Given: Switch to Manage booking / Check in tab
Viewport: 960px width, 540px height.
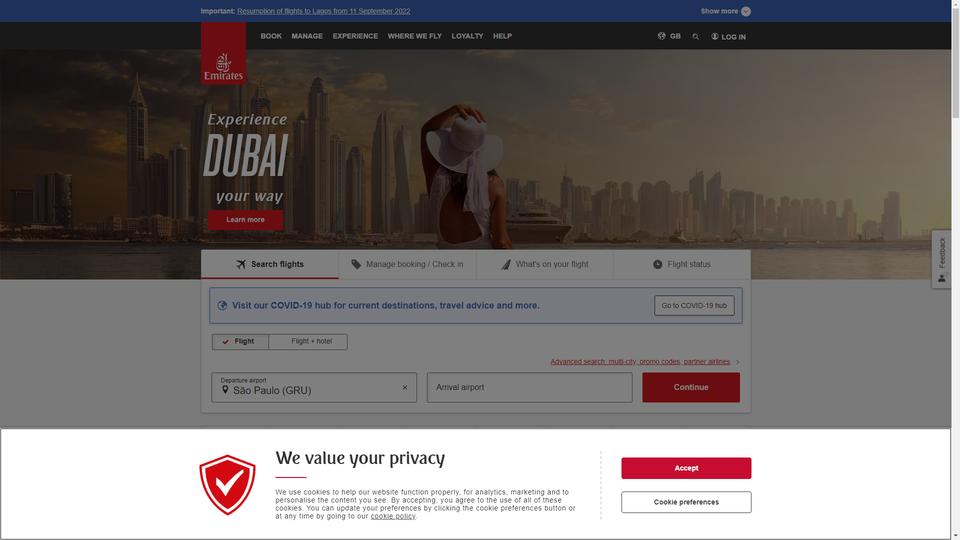Looking at the screenshot, I should (x=407, y=264).
